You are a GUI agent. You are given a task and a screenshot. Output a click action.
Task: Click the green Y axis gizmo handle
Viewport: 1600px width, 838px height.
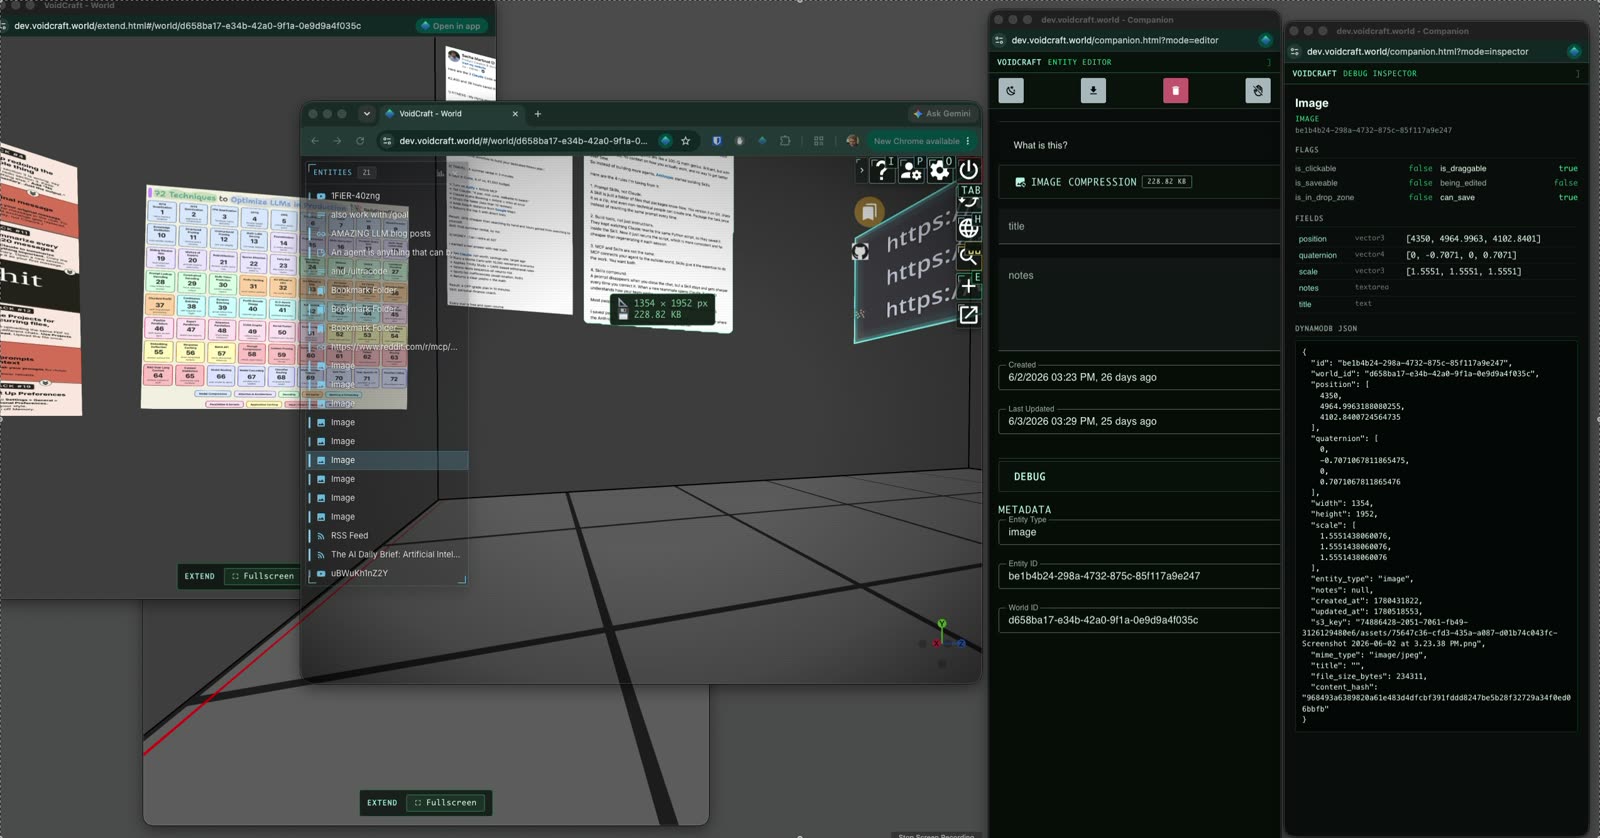pyautogui.click(x=941, y=624)
